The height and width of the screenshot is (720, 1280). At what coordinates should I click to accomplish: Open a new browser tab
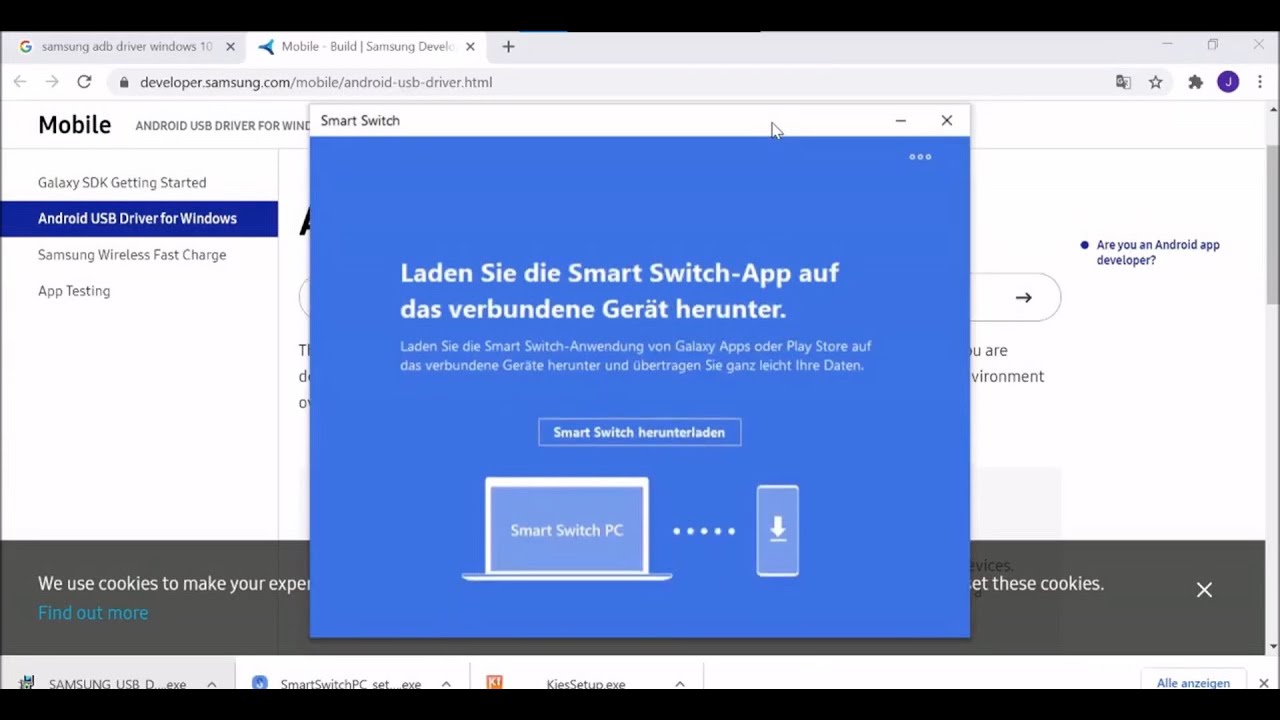[x=508, y=46]
